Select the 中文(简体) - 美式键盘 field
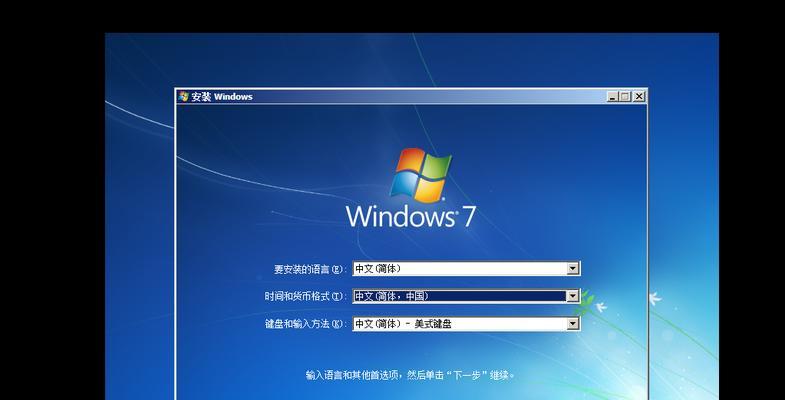Image resolution: width=785 pixels, height=400 pixels. click(x=466, y=324)
